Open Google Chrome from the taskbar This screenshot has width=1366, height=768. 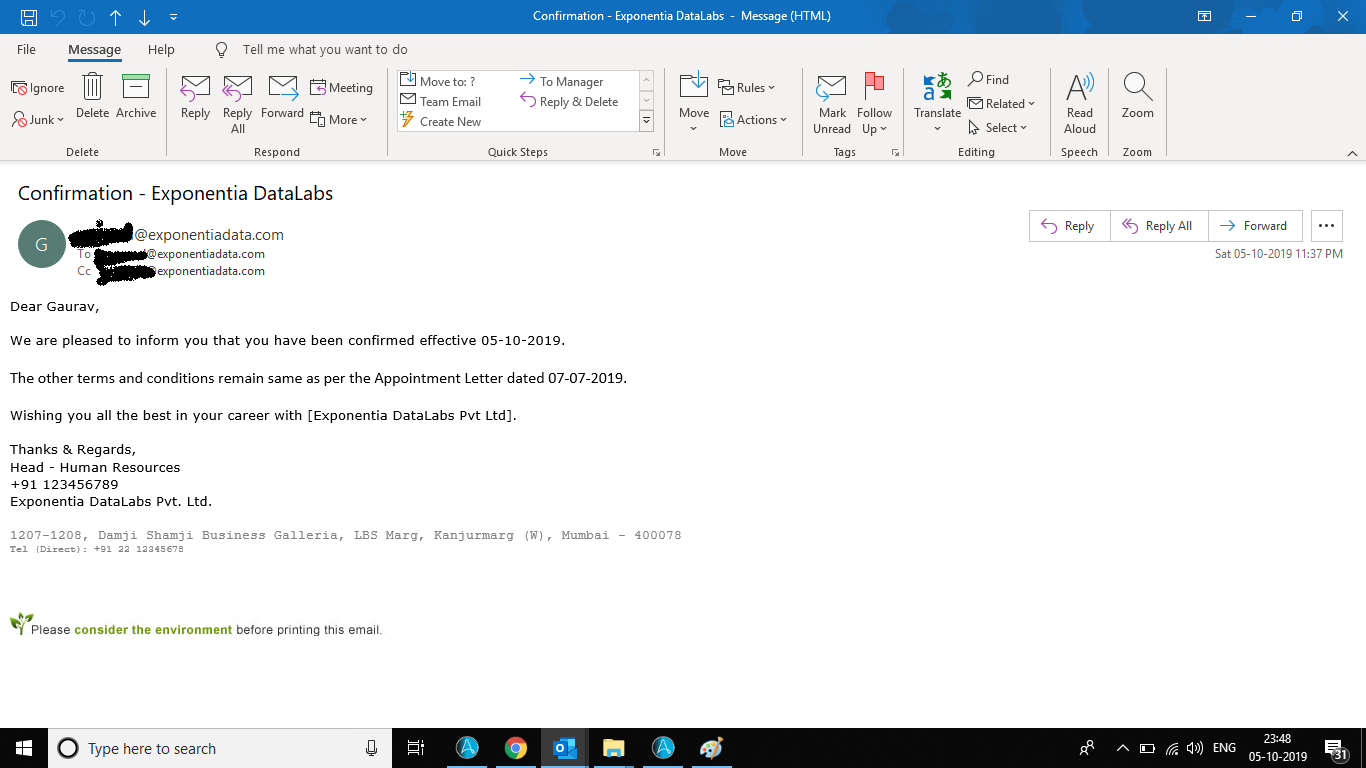[516, 748]
